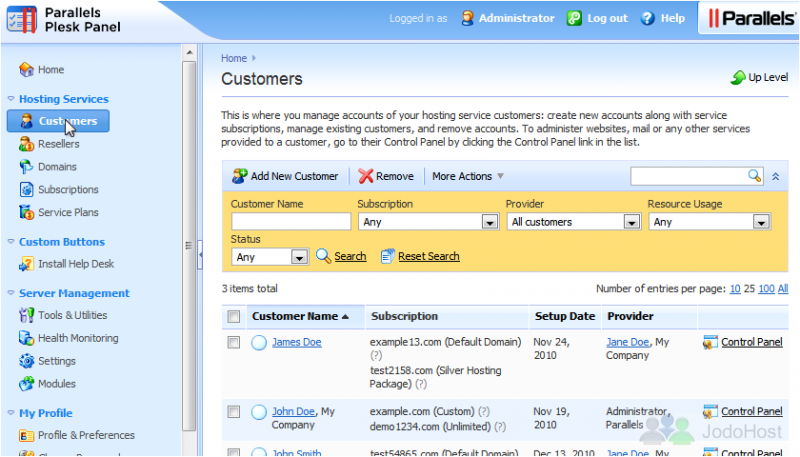This screenshot has height=457, width=800.
Task: Click the Control Panel icon for James Doe
Action: (710, 342)
